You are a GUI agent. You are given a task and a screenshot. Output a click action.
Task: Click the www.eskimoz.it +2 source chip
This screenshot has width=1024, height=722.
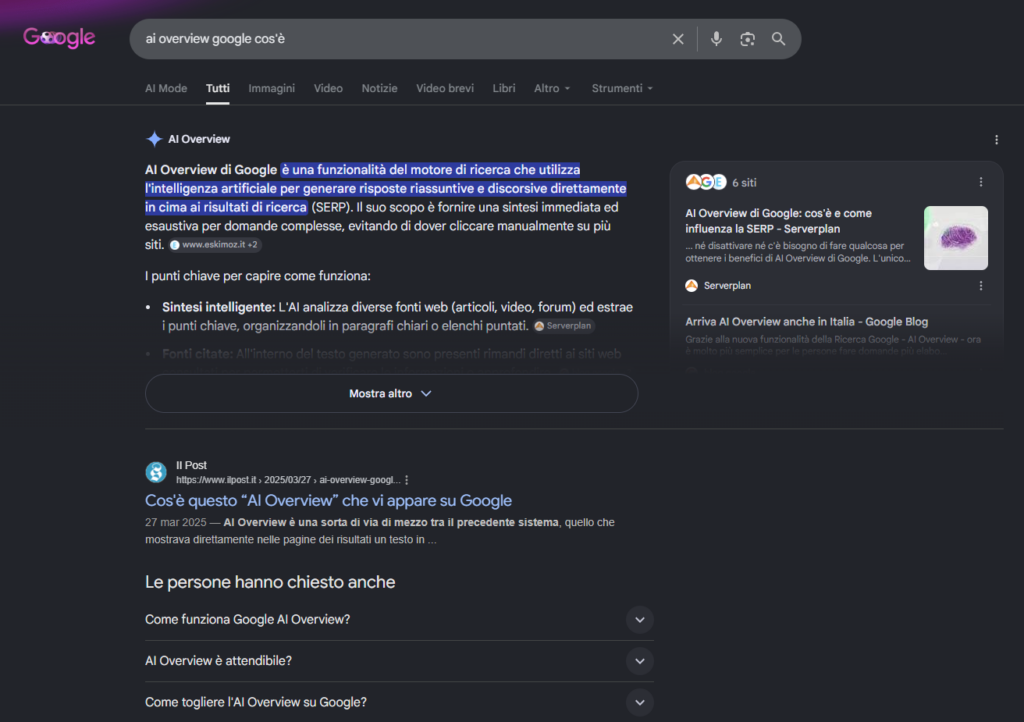(x=214, y=245)
